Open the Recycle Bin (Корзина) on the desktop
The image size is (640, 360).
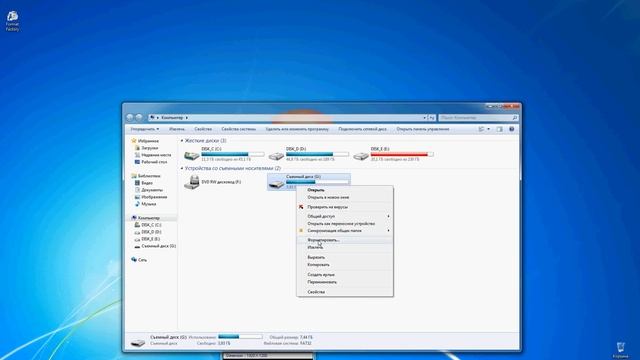[x=621, y=350]
